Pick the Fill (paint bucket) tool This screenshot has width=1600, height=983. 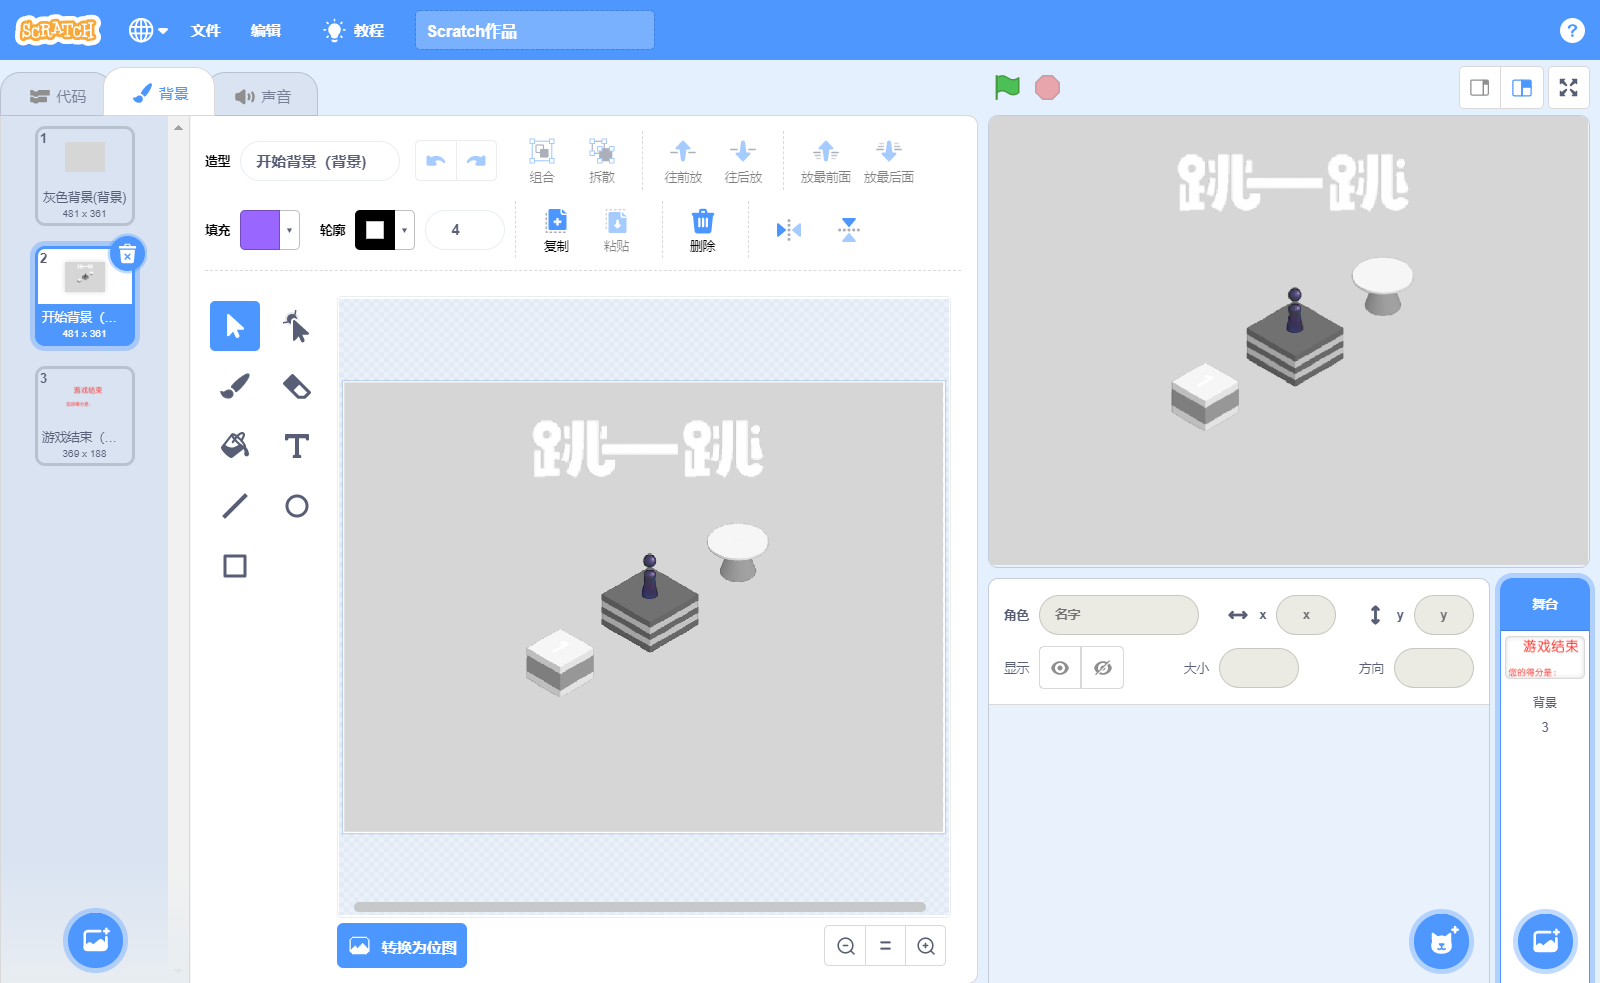(234, 446)
